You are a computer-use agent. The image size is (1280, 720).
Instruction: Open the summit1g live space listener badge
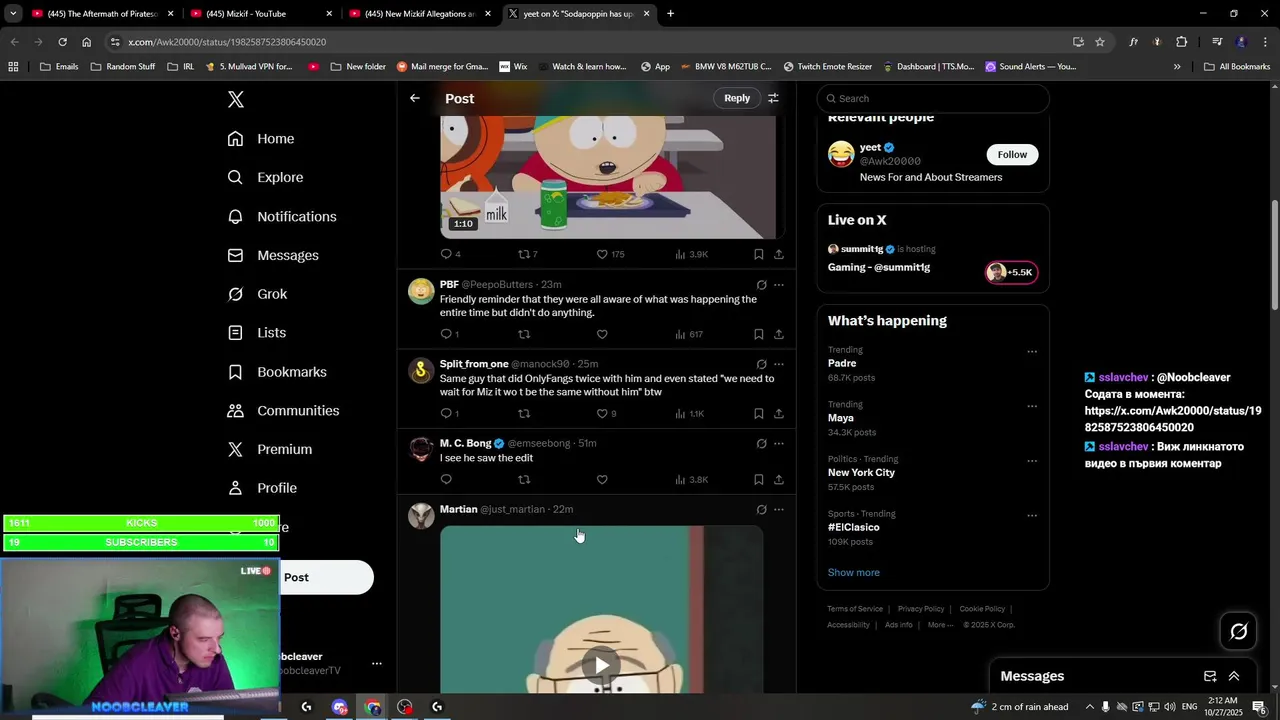1012,272
